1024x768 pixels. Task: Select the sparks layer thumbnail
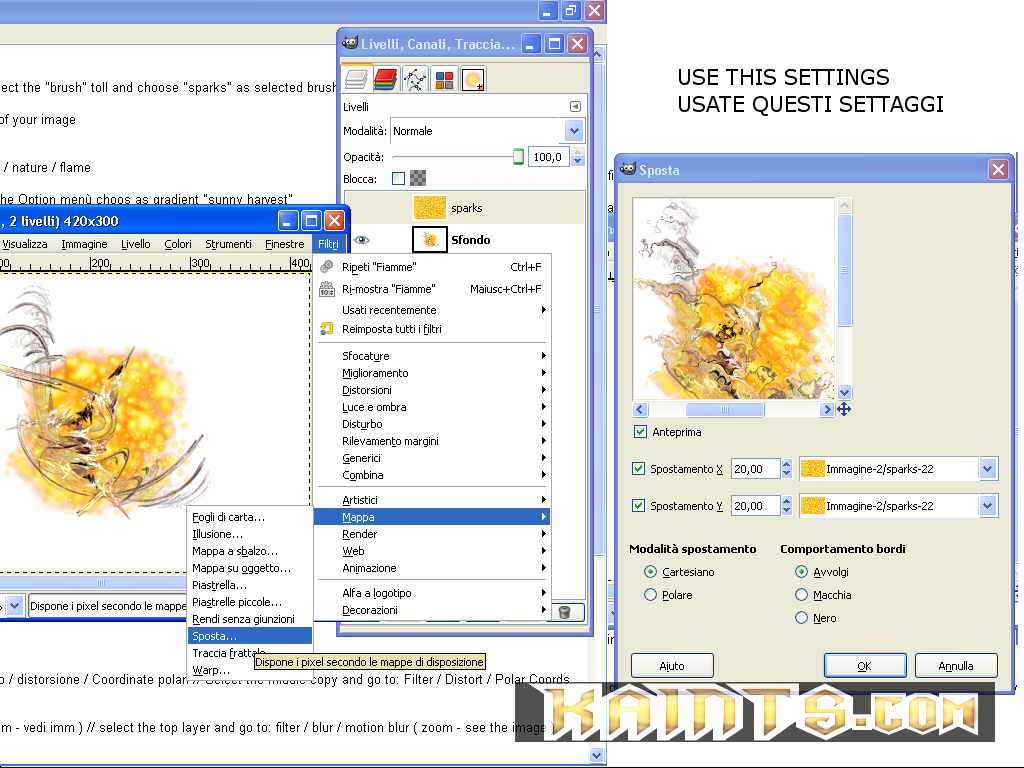[430, 208]
